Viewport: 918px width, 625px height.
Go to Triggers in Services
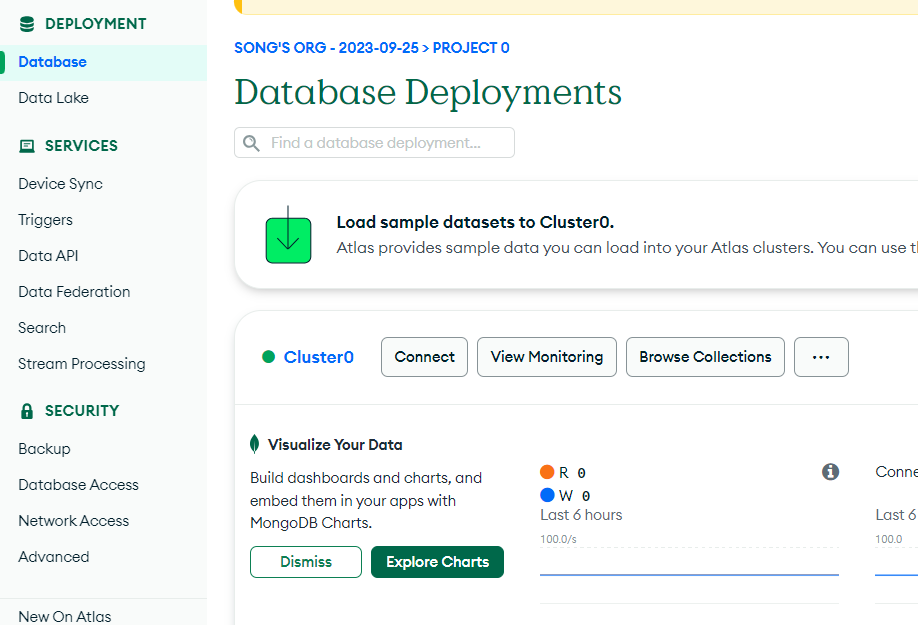[45, 220]
